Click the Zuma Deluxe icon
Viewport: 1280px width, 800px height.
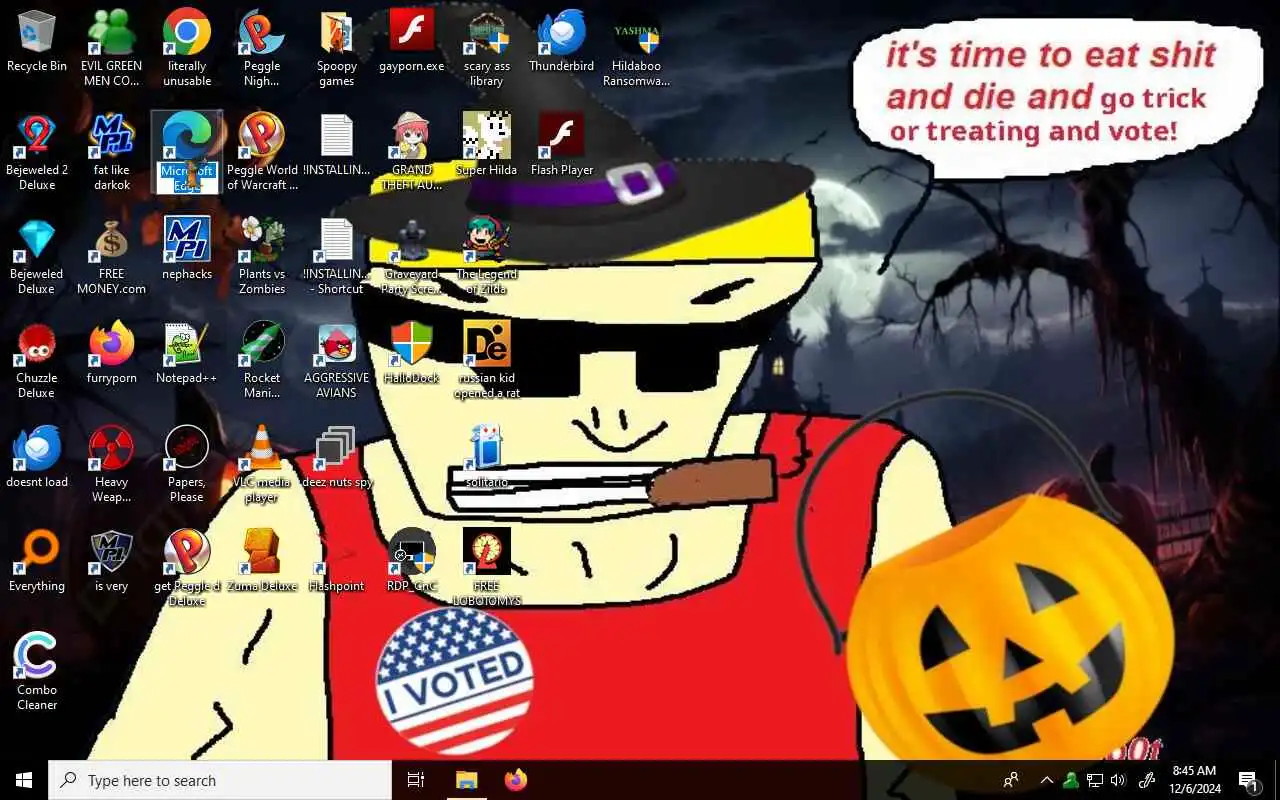[x=262, y=562]
